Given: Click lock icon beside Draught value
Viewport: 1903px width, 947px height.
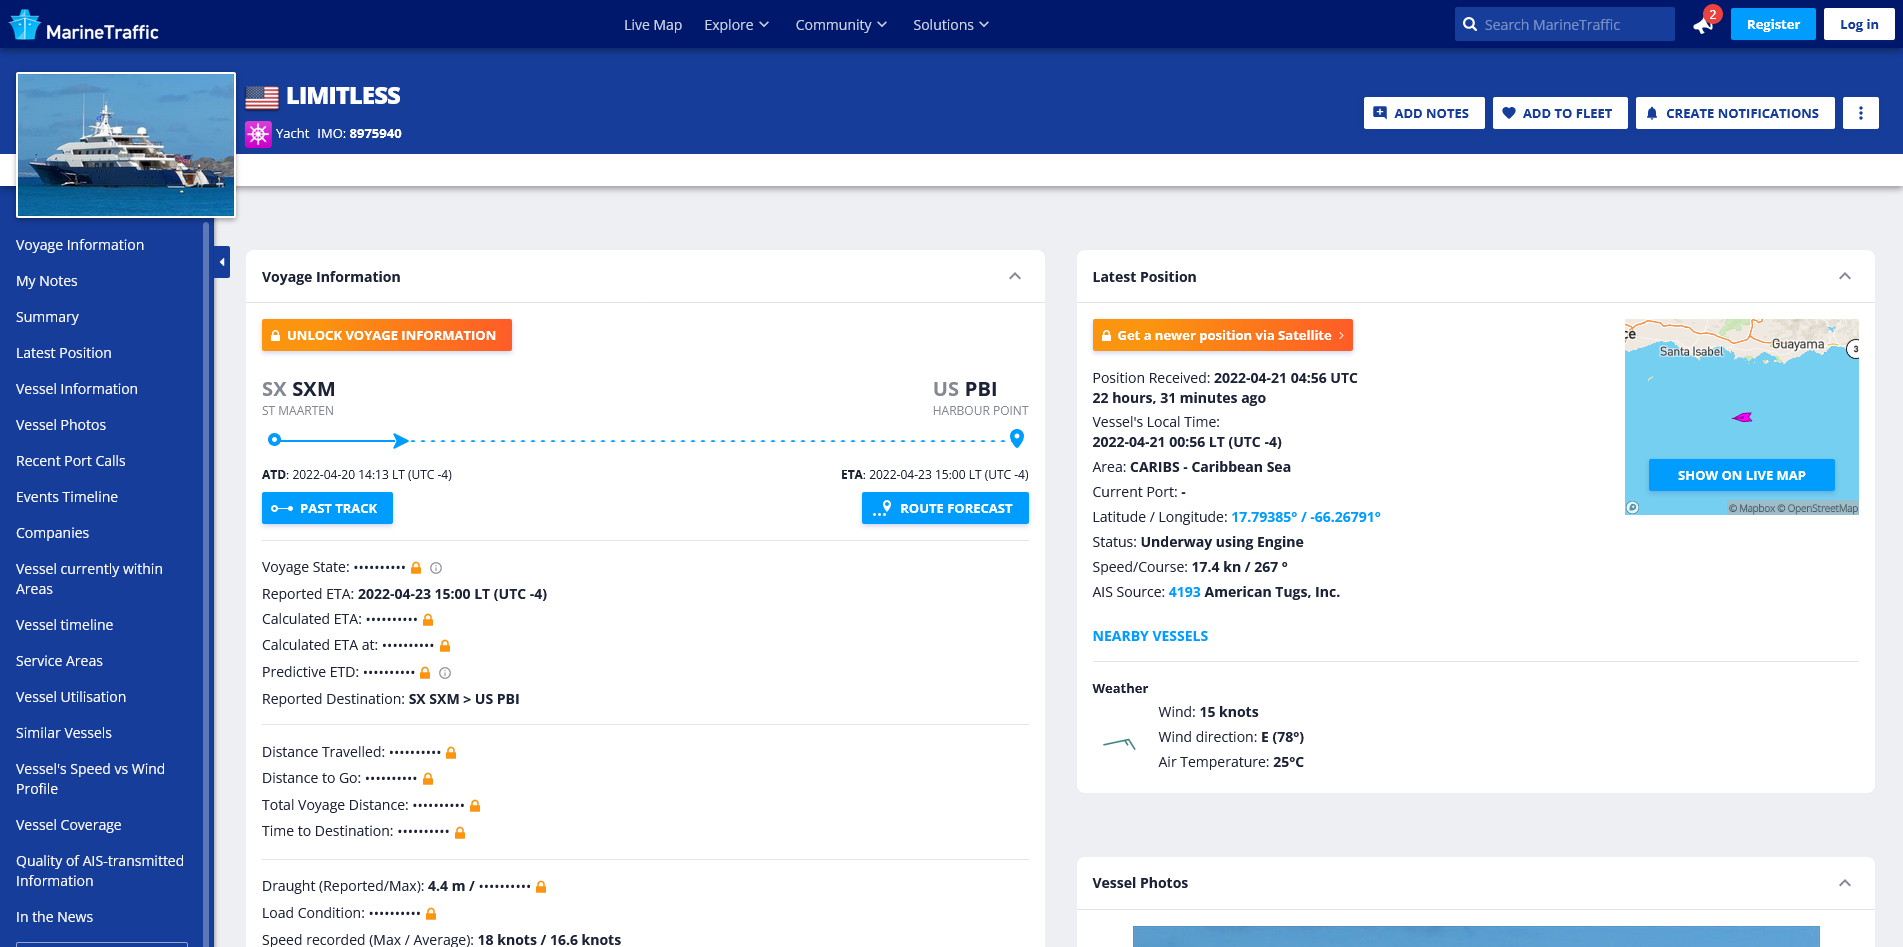Looking at the screenshot, I should tap(541, 887).
